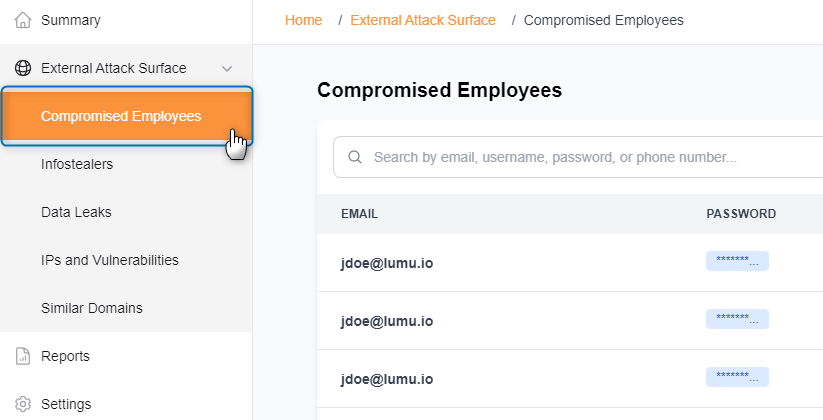The image size is (823, 420).
Task: Click the Summary home icon
Action: [24, 20]
